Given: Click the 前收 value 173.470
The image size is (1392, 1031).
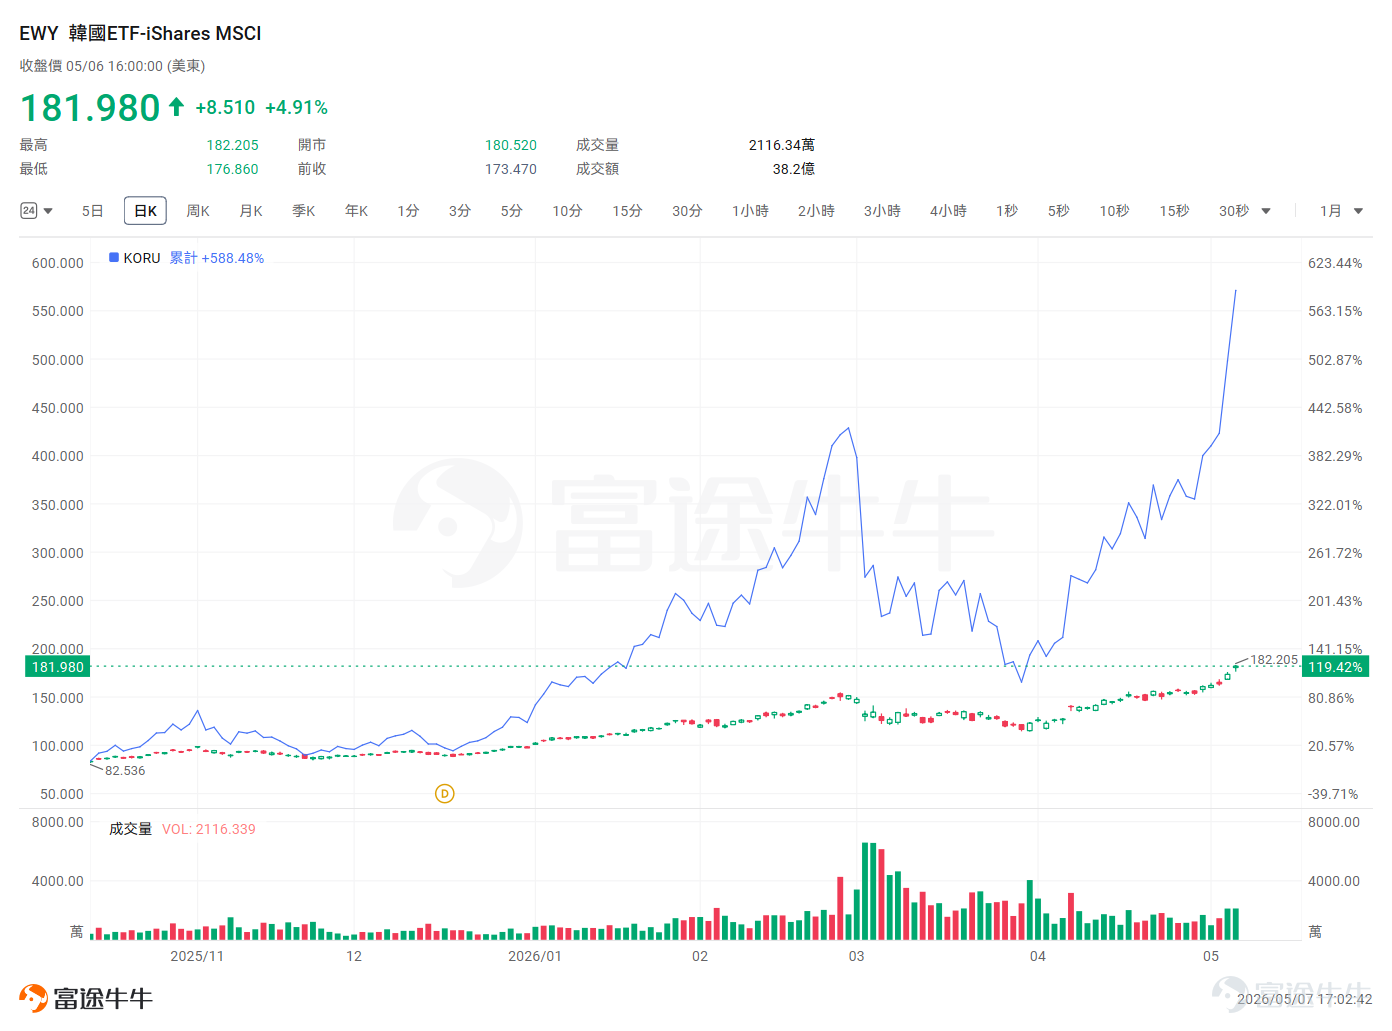Looking at the screenshot, I should (x=511, y=169).
